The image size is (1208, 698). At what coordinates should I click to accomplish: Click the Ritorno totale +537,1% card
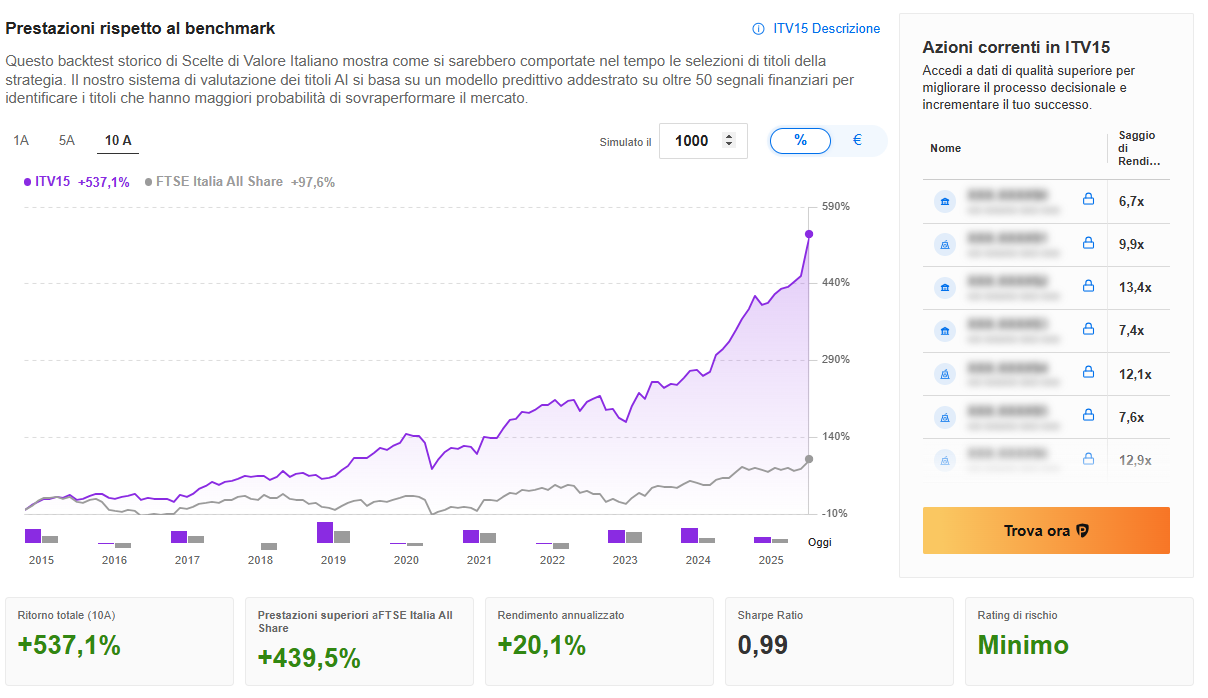[x=120, y=641]
